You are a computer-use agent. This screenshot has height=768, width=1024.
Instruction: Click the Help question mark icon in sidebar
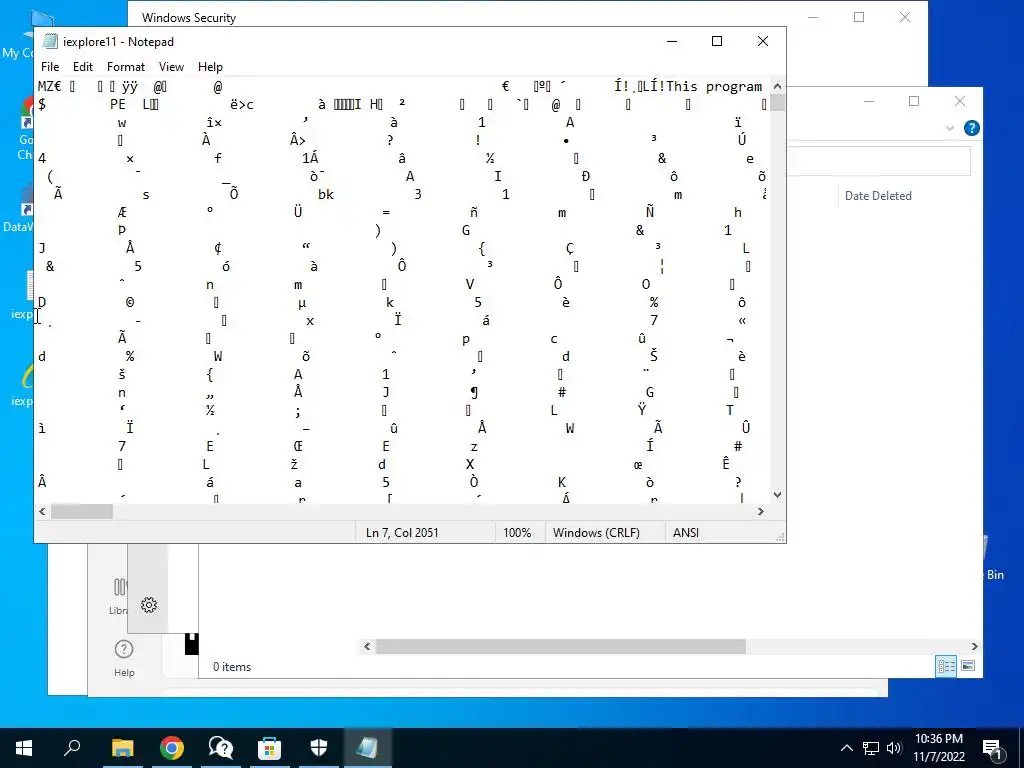tap(123, 649)
